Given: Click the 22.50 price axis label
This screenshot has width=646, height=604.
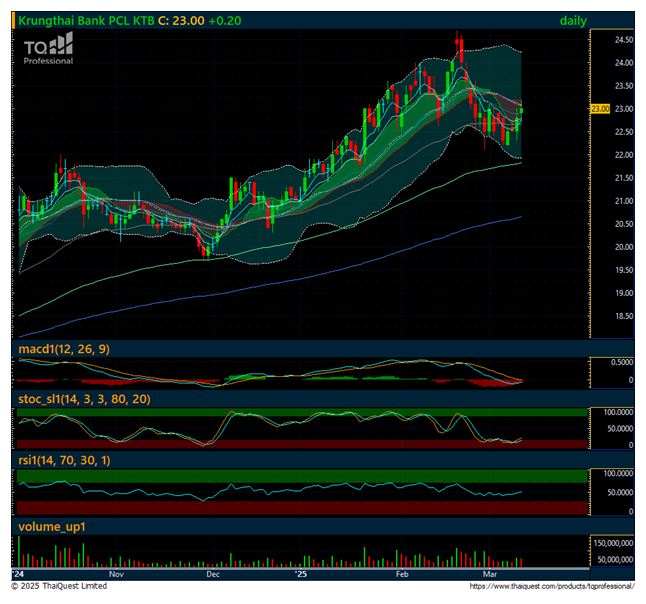Looking at the screenshot, I should pos(624,132).
